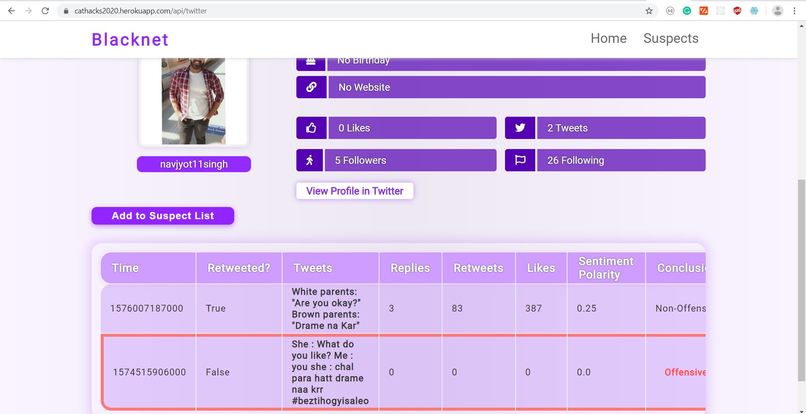Click the 5 Followers stat bar
The height and width of the screenshot is (414, 806).
coord(396,160)
